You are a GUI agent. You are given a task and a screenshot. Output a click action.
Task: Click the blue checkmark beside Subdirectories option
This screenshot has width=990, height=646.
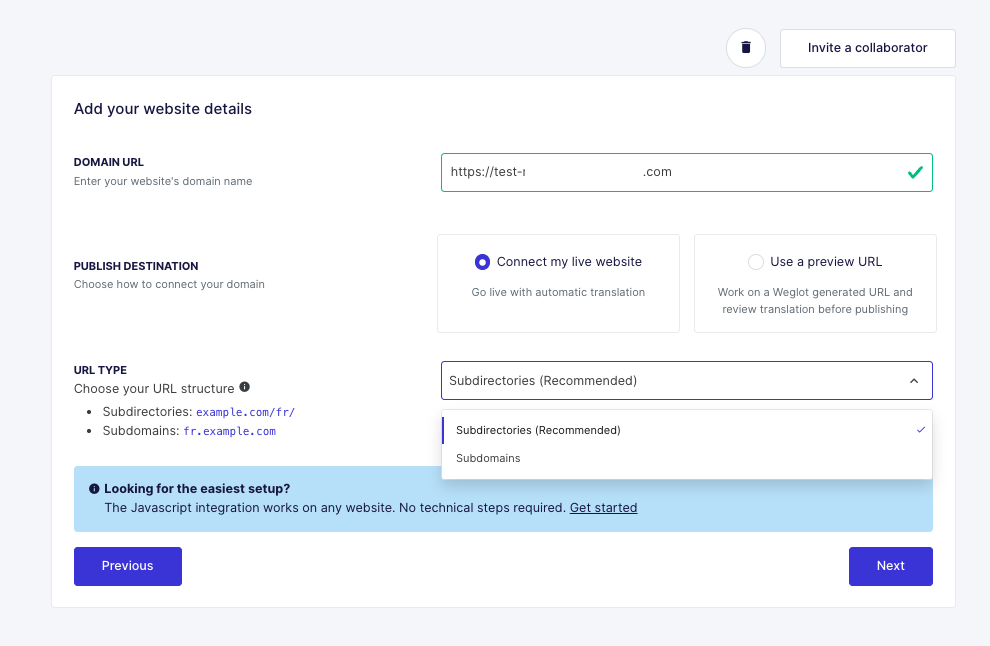(x=921, y=429)
